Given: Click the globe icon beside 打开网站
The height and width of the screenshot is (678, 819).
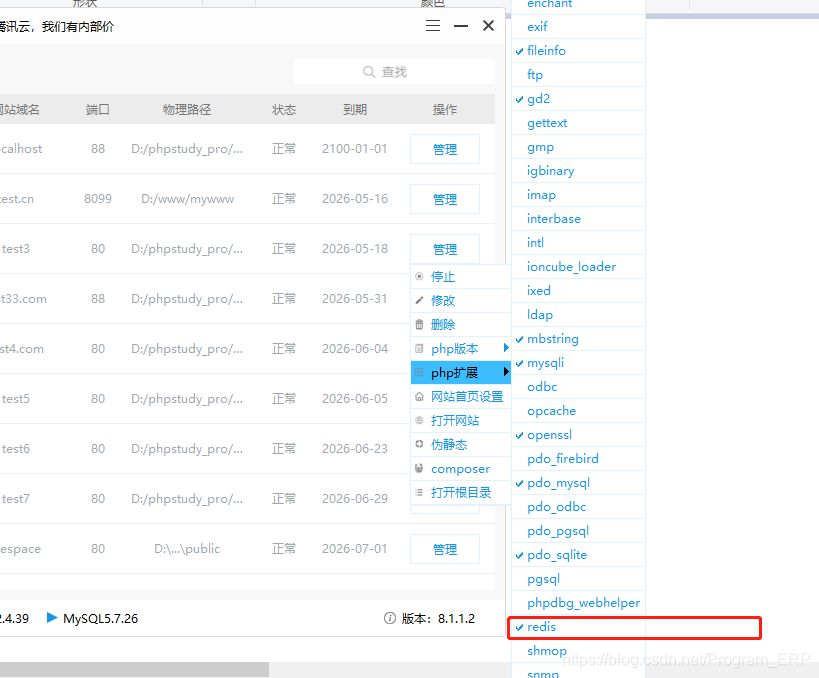Looking at the screenshot, I should pyautogui.click(x=419, y=420).
